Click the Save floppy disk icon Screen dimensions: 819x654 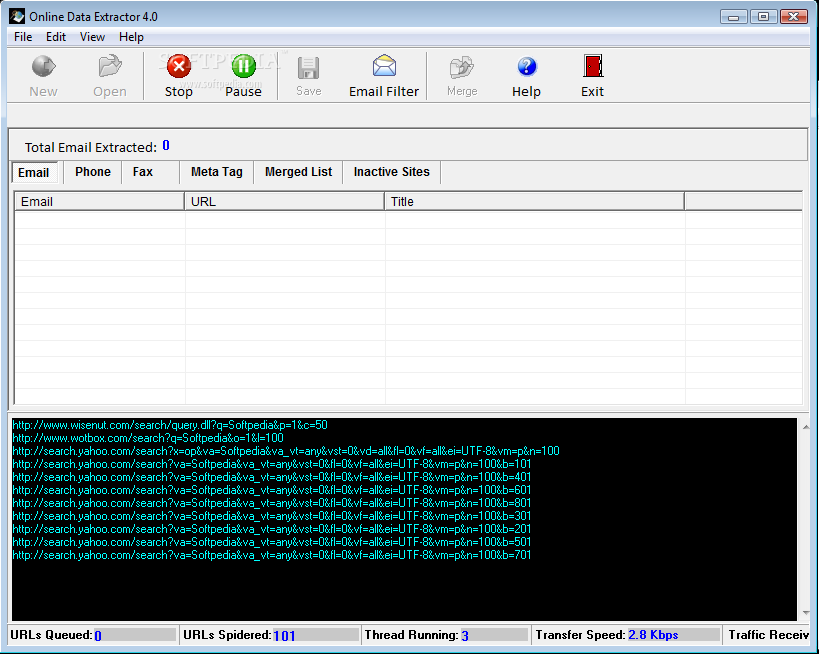308,68
